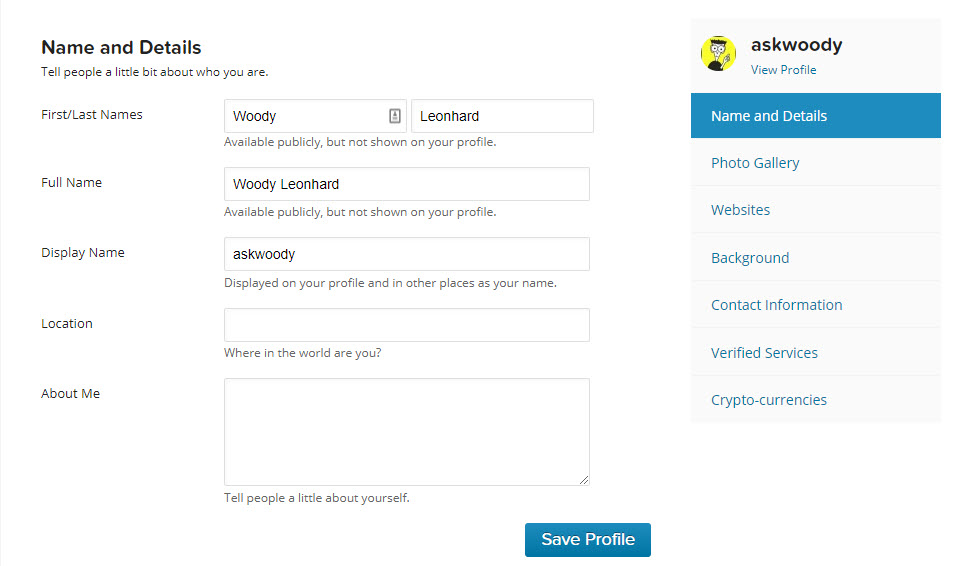
Task: Click the askwoody username heading
Action: (x=796, y=45)
